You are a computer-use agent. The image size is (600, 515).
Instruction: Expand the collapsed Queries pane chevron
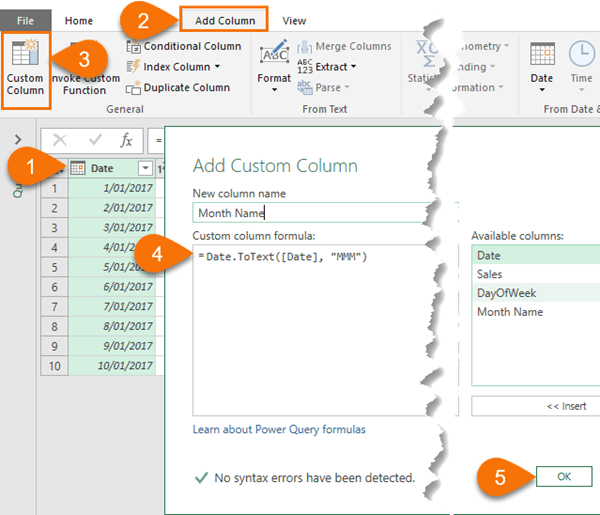pos(18,139)
